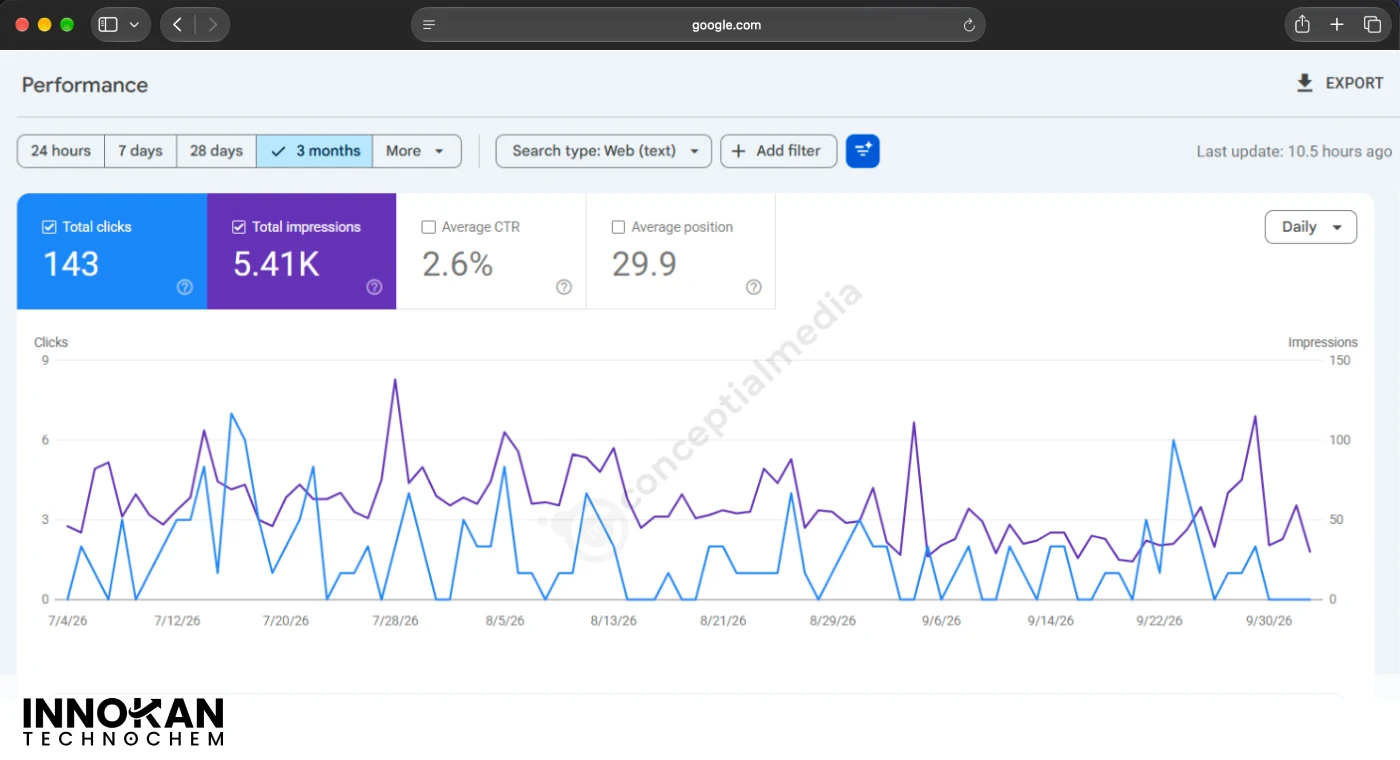This screenshot has height=760, width=1400.
Task: Click the Export download icon
Action: click(1304, 83)
